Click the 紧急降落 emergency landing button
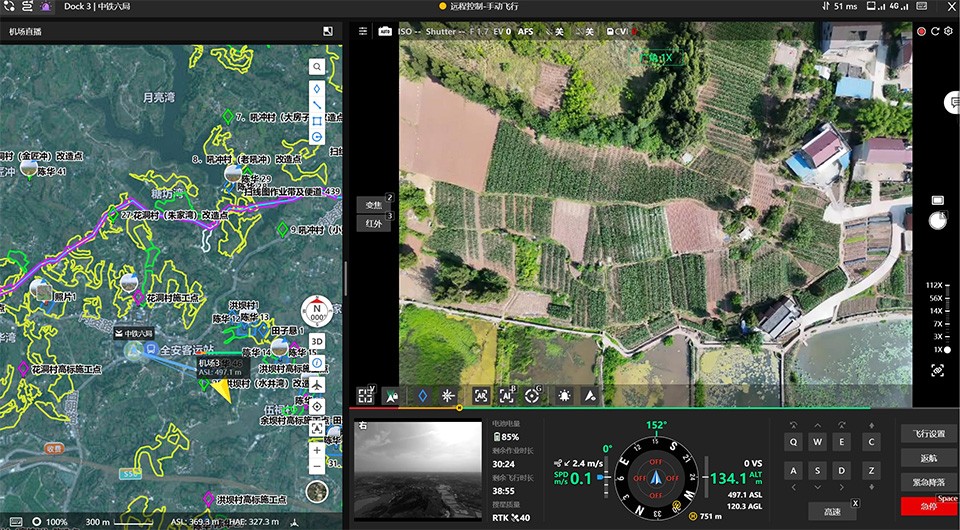 point(929,482)
